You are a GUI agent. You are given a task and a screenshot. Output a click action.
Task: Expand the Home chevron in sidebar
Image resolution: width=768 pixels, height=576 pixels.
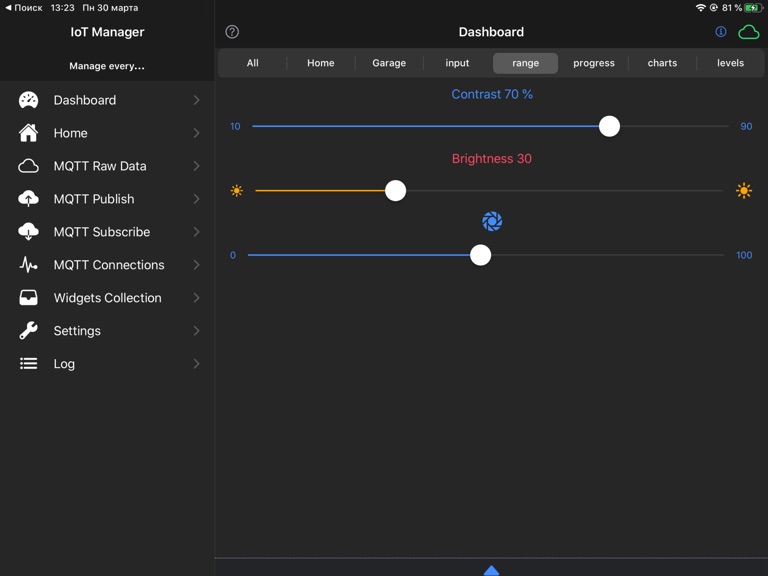click(x=196, y=133)
